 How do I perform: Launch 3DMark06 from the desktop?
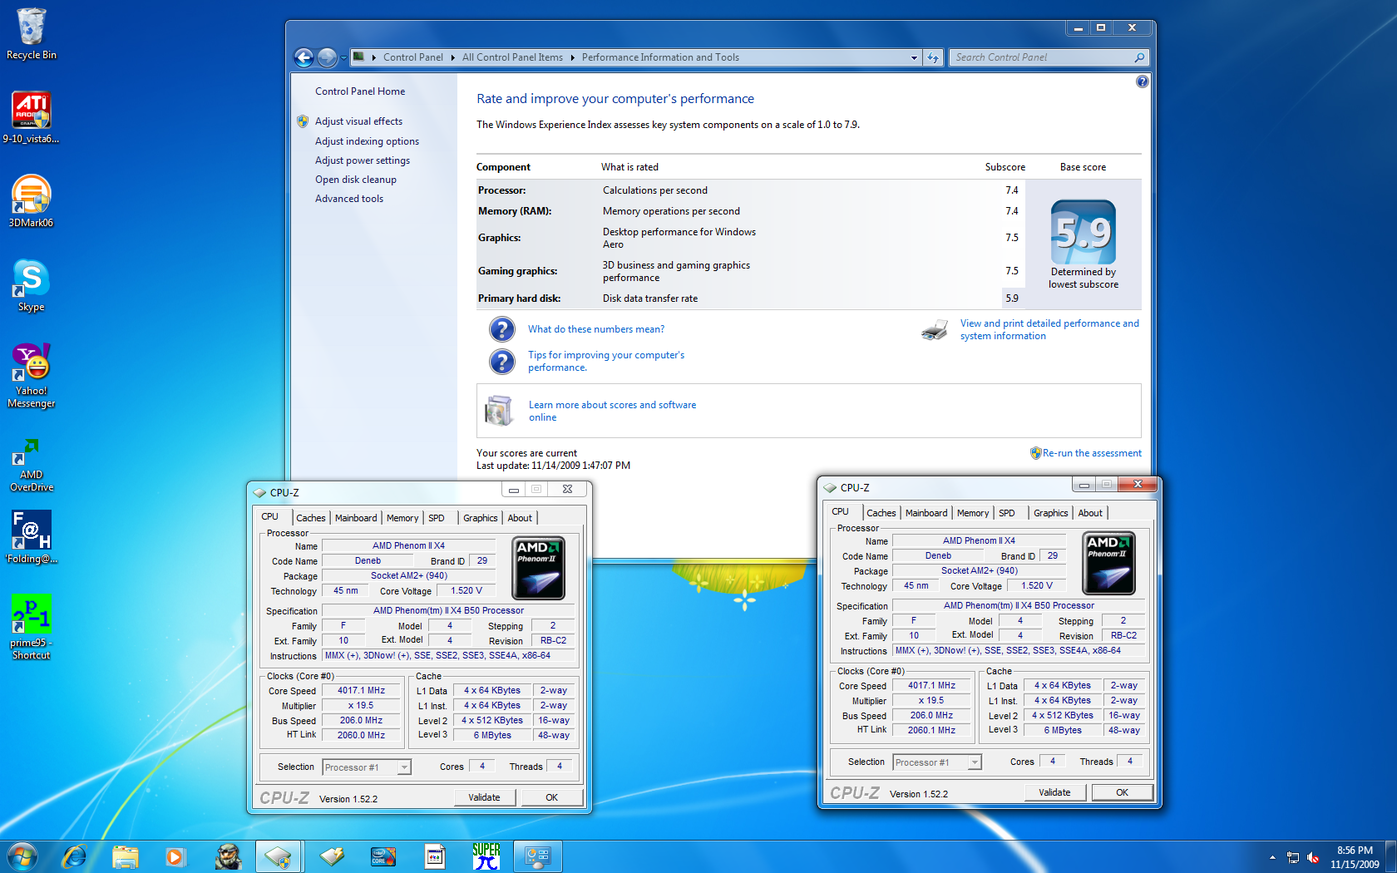[x=31, y=201]
